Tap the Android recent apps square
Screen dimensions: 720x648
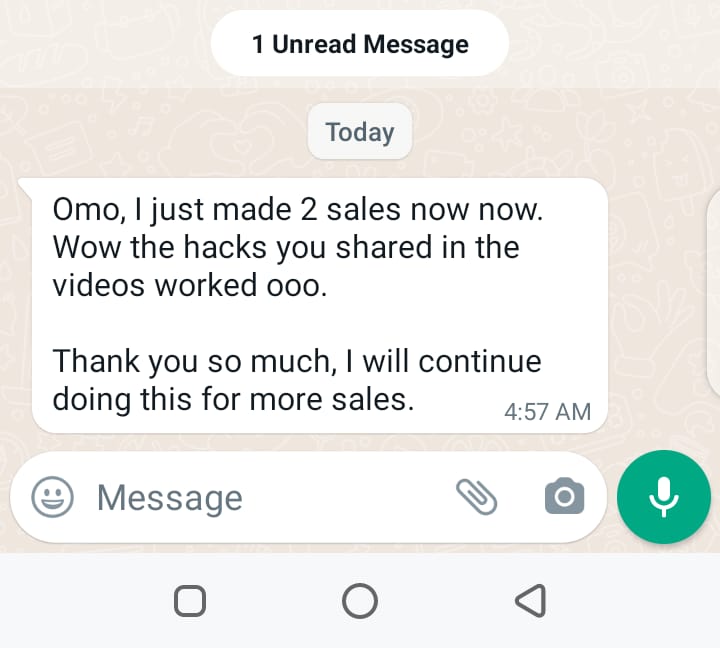pos(190,601)
